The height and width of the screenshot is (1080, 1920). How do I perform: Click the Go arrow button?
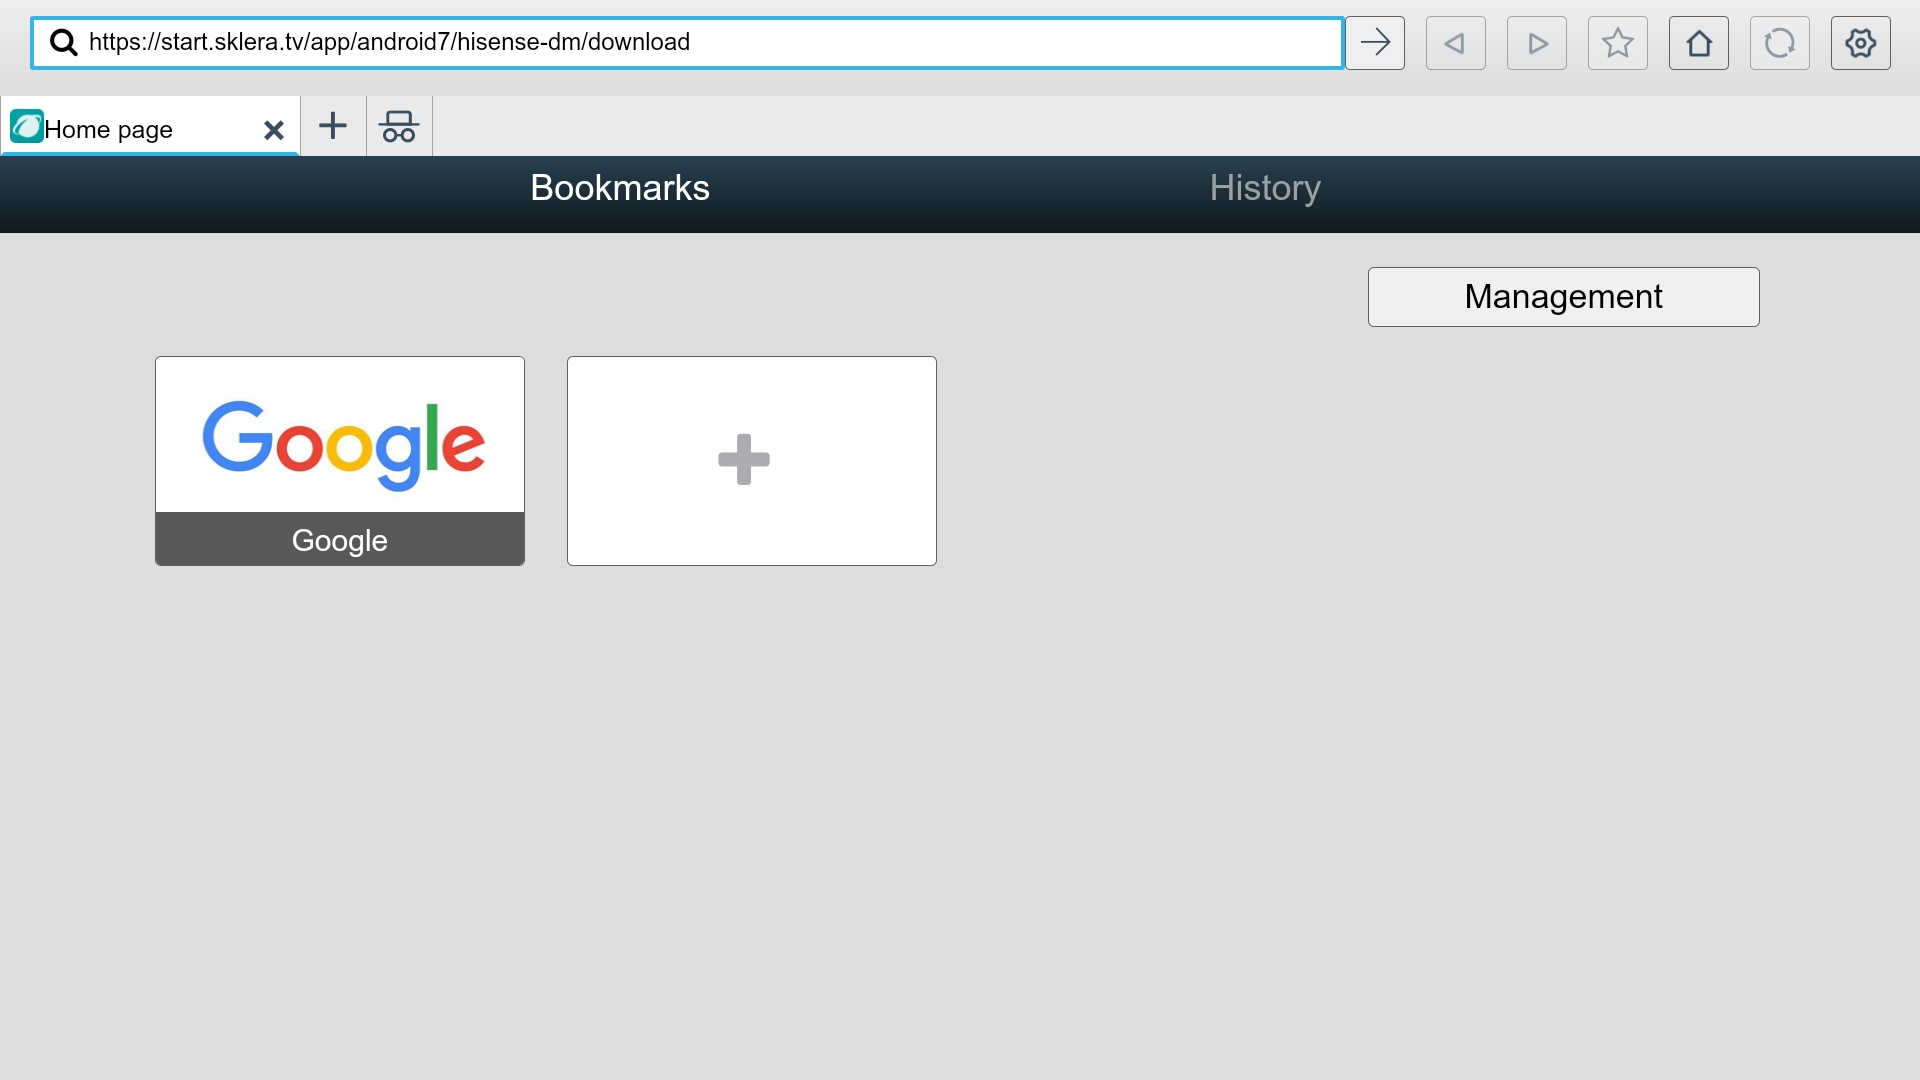(x=1374, y=43)
